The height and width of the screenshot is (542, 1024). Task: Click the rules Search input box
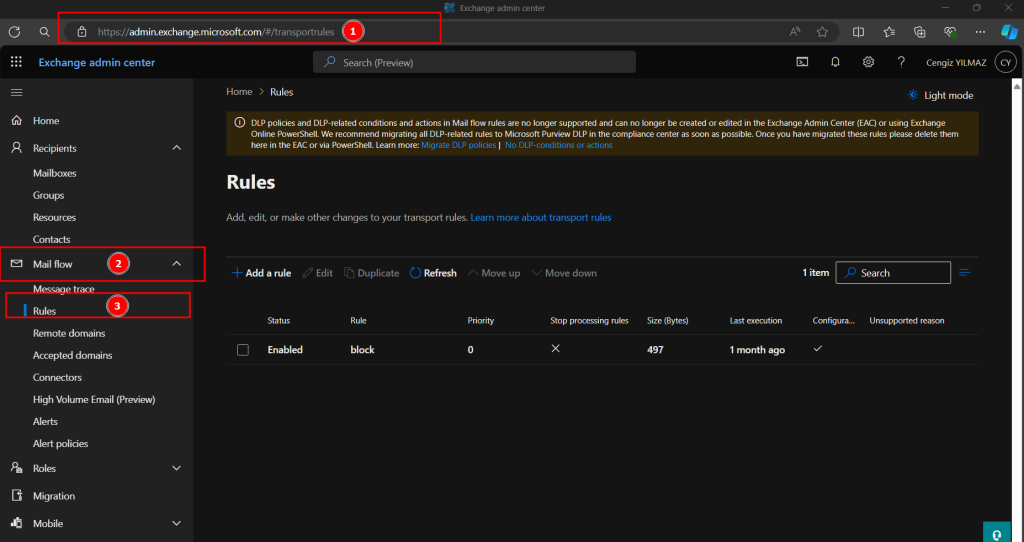[x=902, y=273]
